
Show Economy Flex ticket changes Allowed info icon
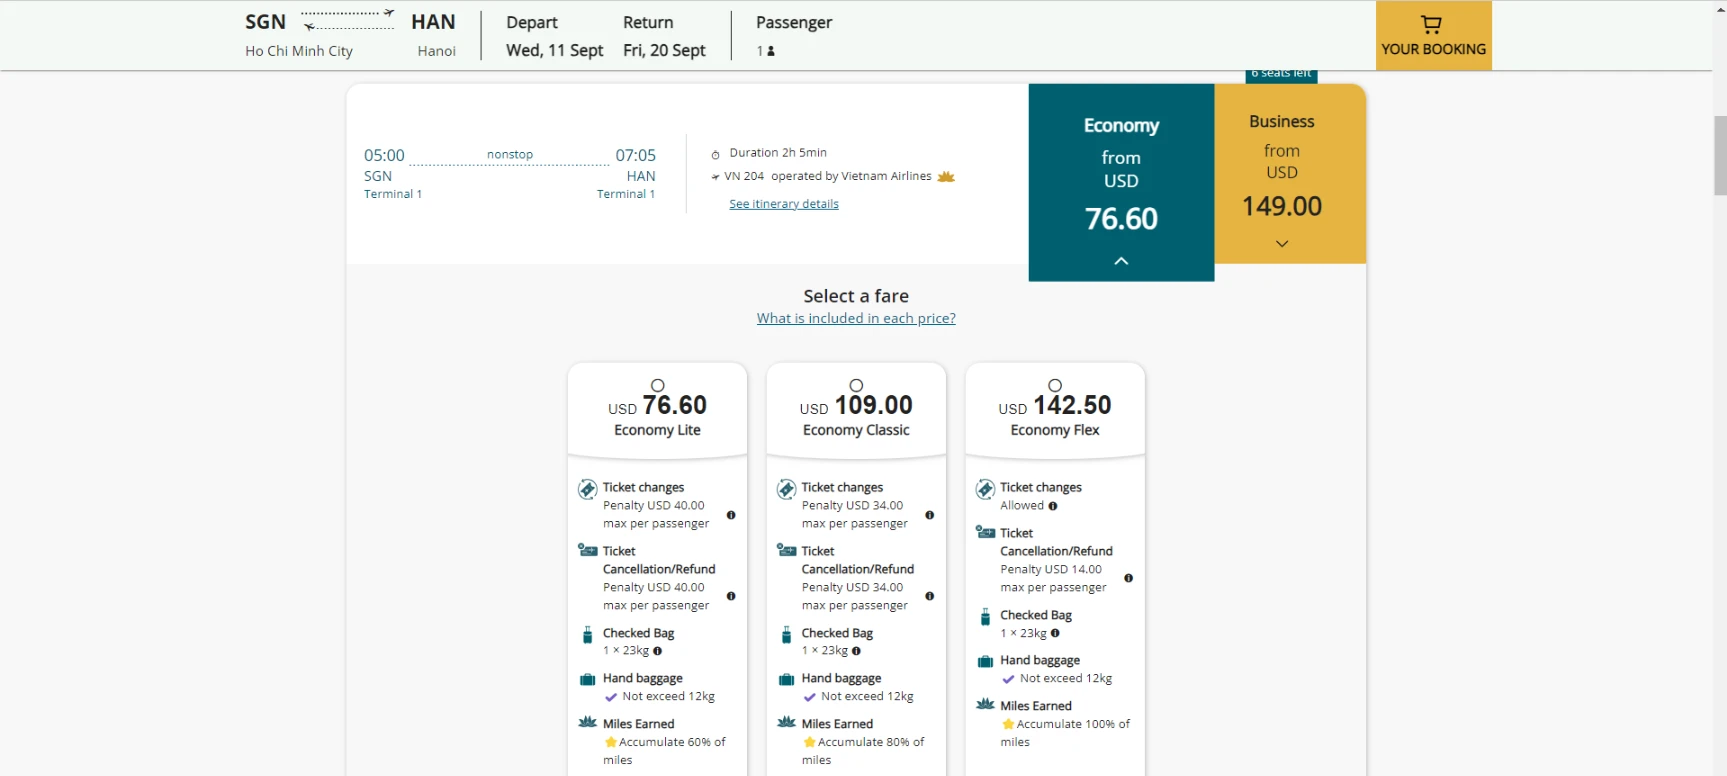pos(1053,506)
